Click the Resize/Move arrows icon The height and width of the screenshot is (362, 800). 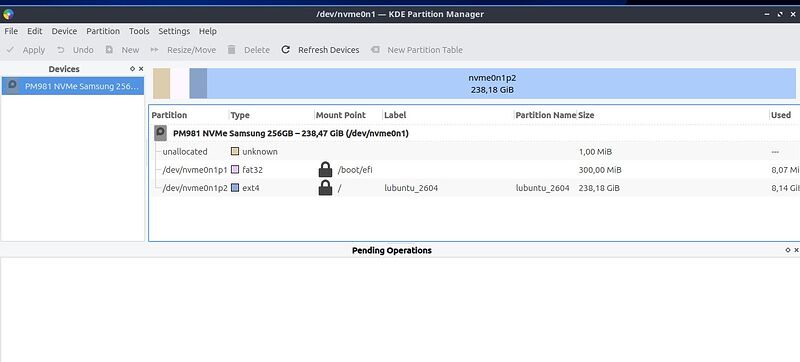coord(154,50)
